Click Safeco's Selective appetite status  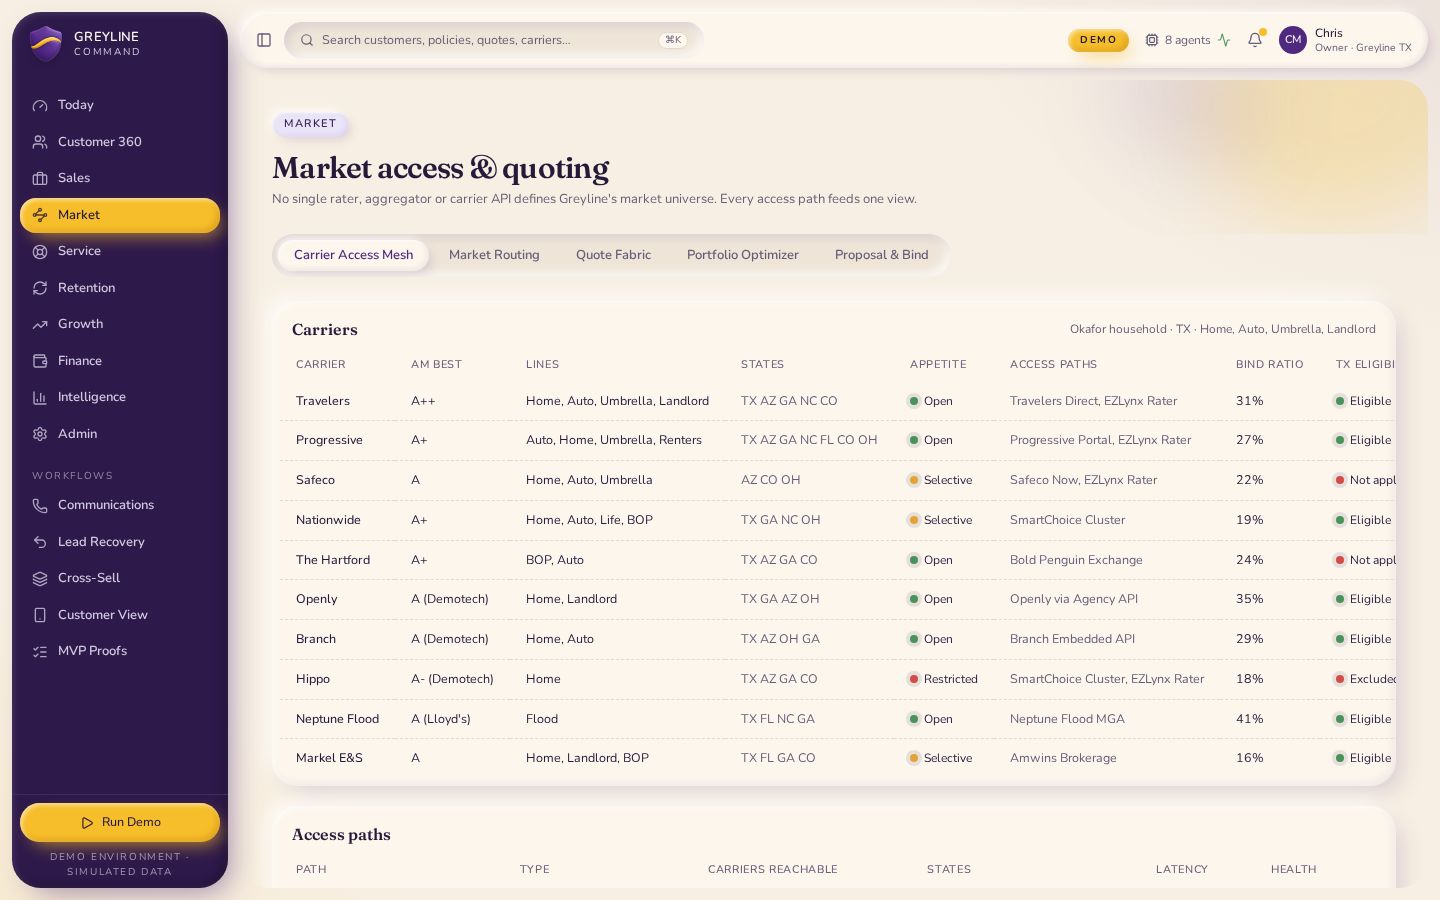tap(940, 480)
